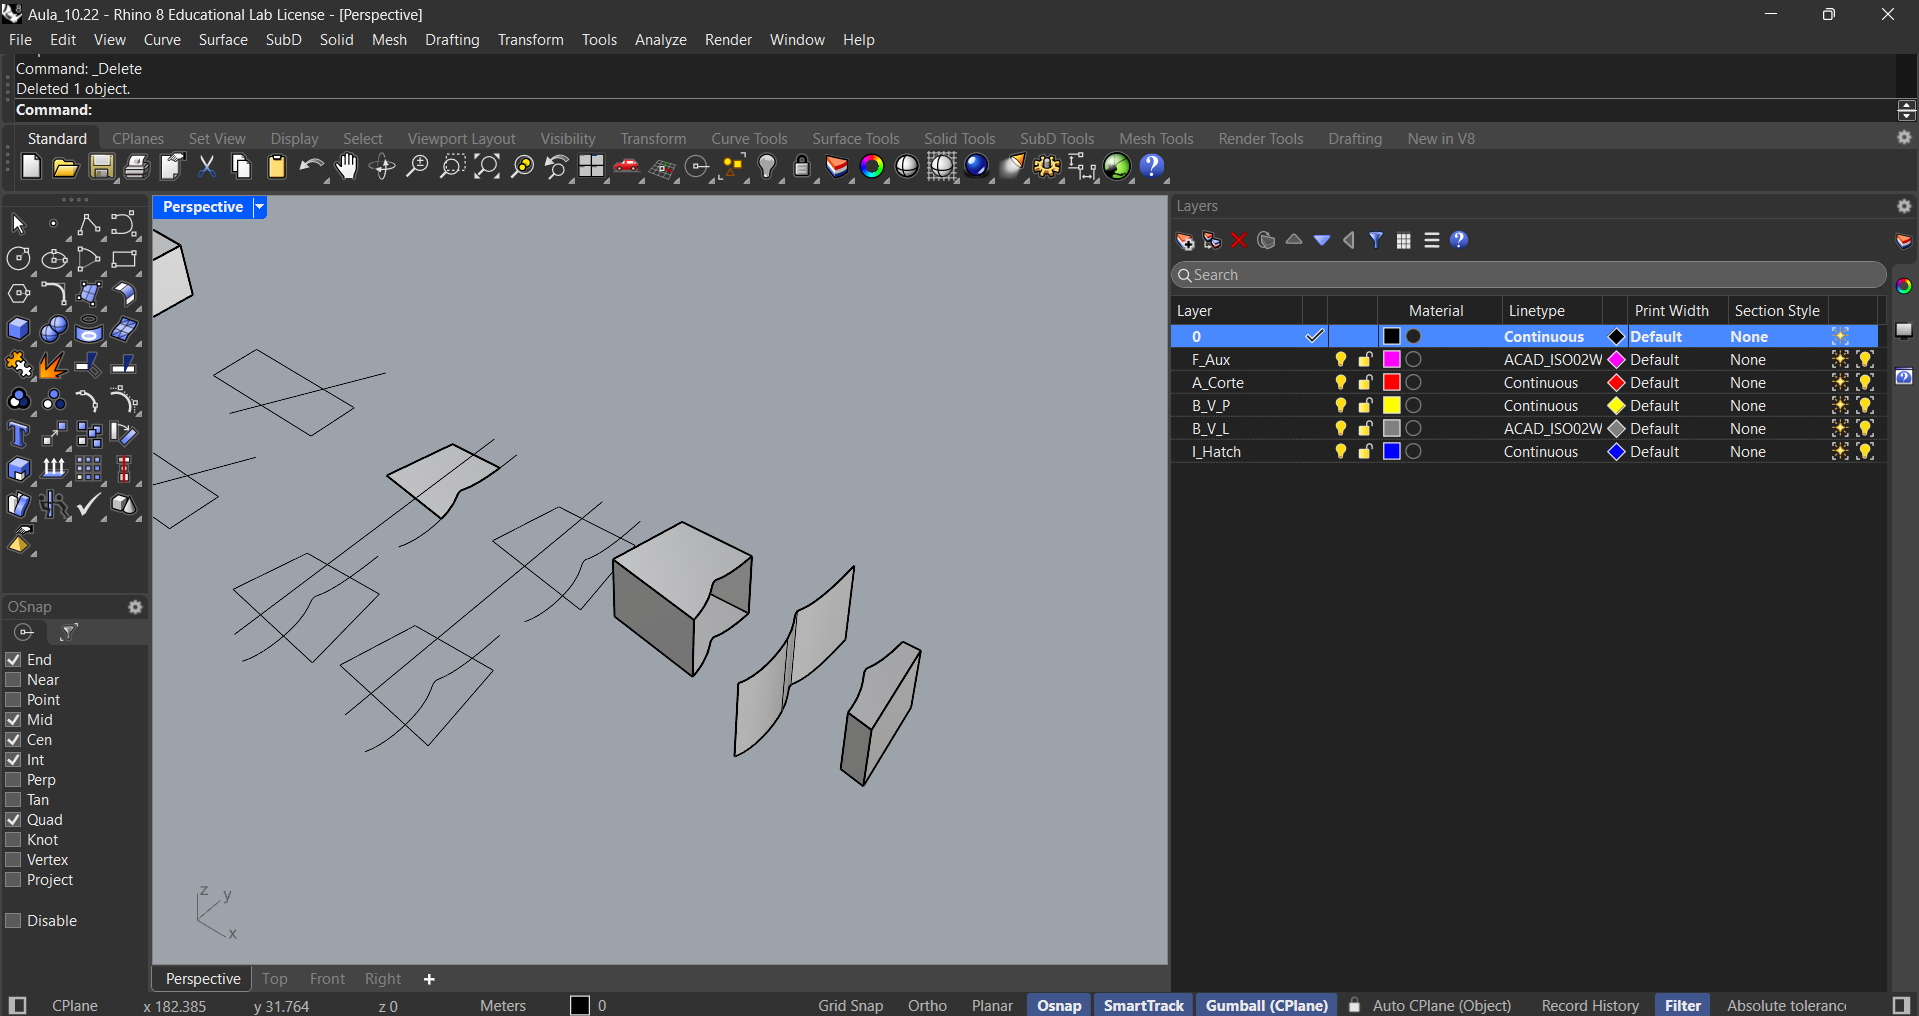This screenshot has height=1016, width=1919.
Task: Click the four-viewport layout icon
Action: coord(592,167)
